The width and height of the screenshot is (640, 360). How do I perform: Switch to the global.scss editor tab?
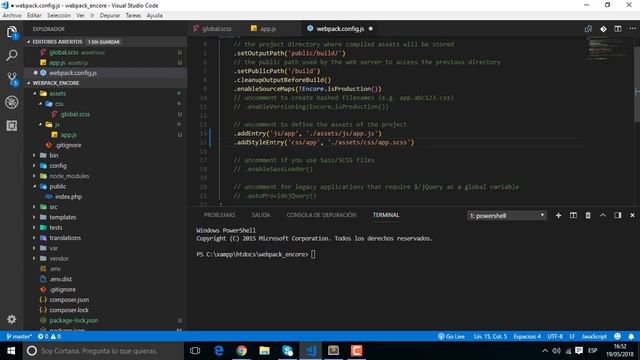click(x=216, y=29)
